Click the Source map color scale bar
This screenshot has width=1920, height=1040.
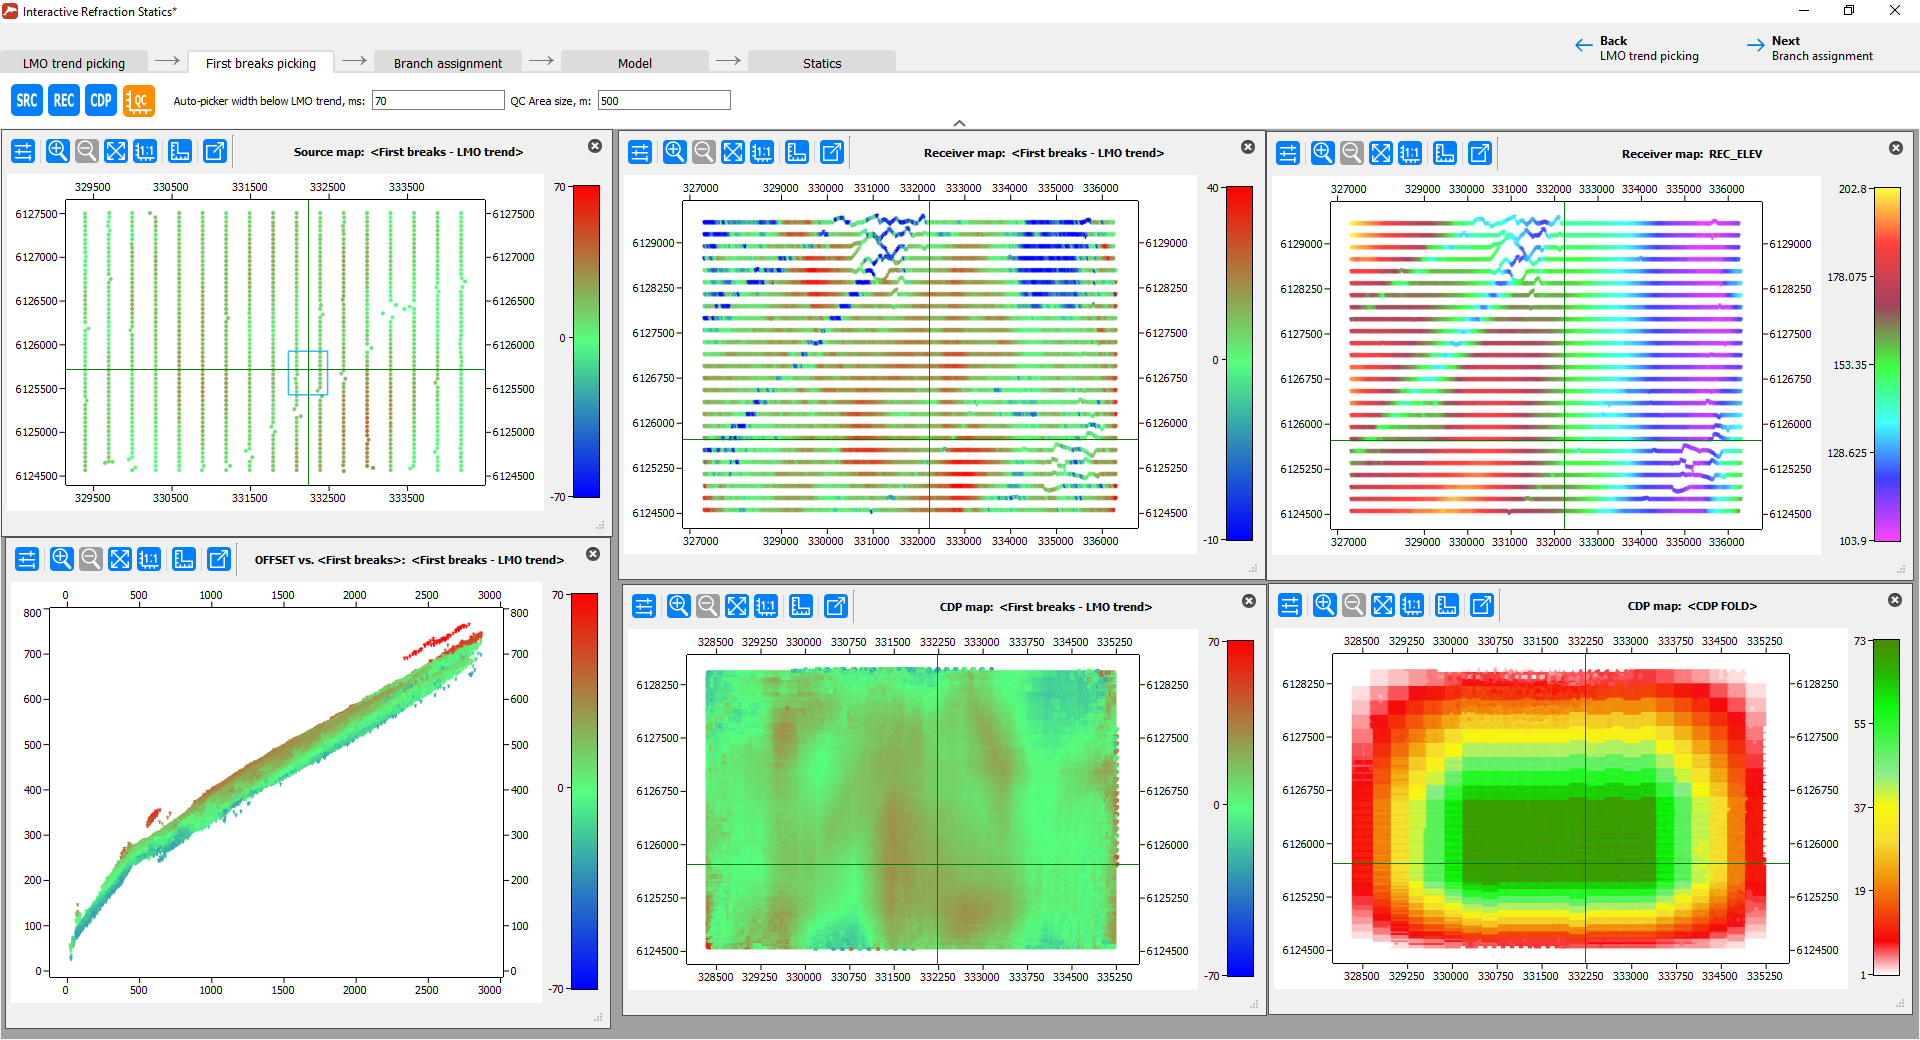(586, 341)
